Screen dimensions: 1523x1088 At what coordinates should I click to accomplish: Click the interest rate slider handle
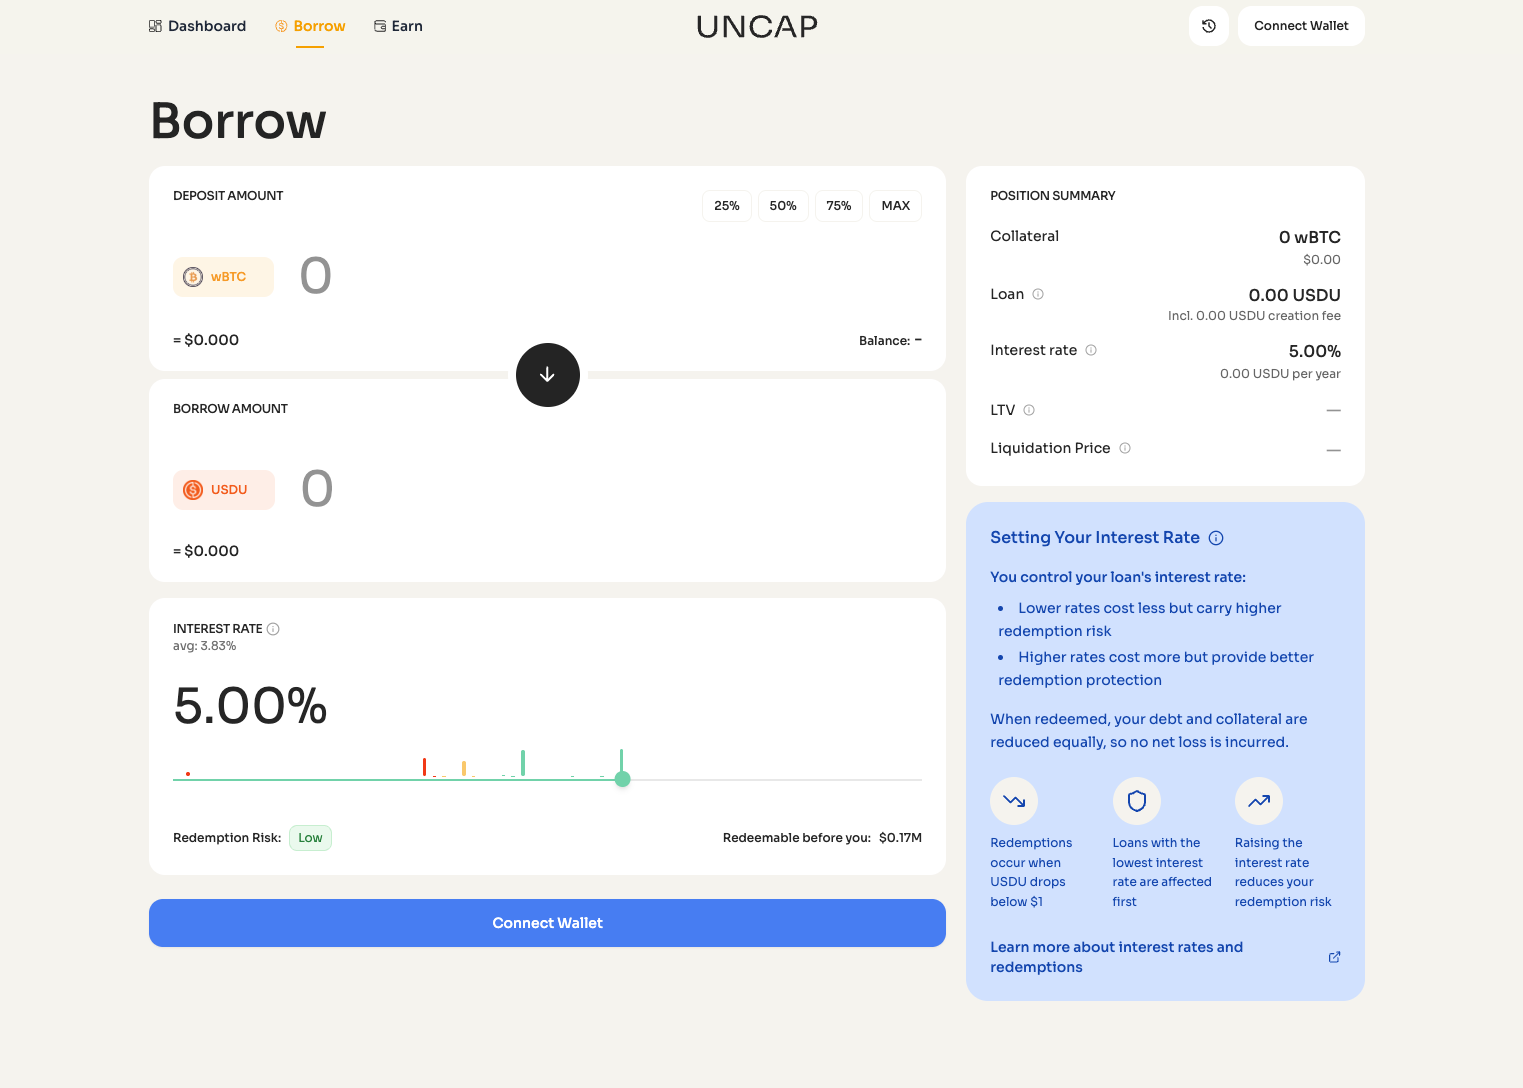click(x=622, y=778)
